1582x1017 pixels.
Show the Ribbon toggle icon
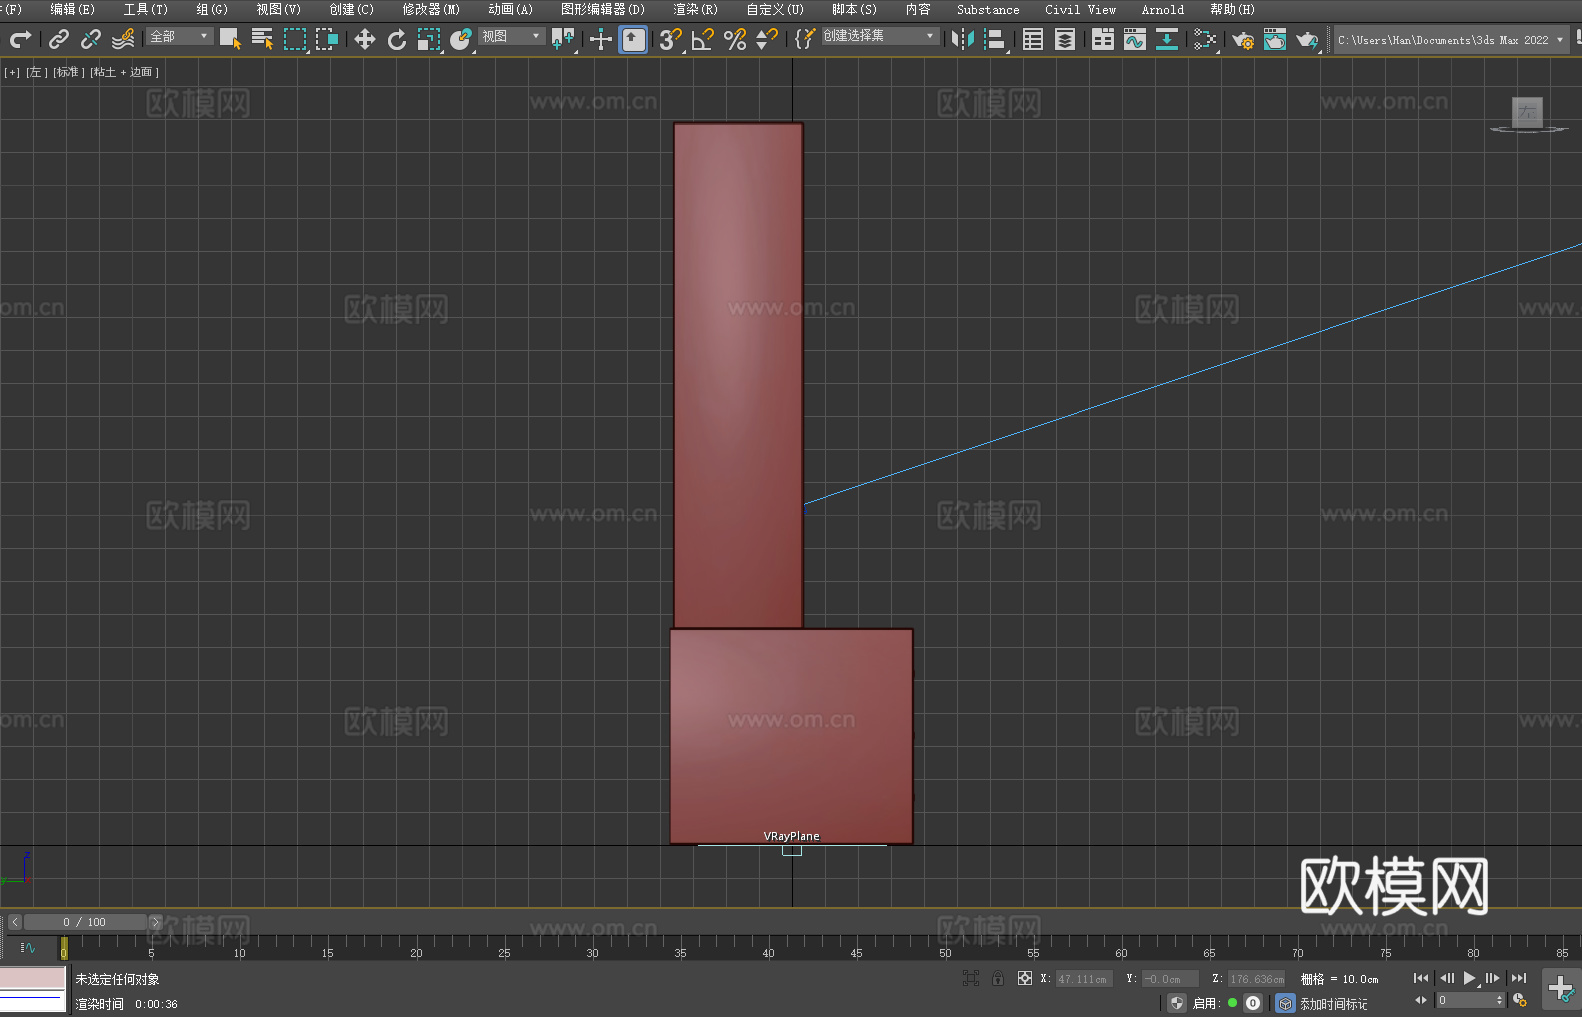(1103, 39)
